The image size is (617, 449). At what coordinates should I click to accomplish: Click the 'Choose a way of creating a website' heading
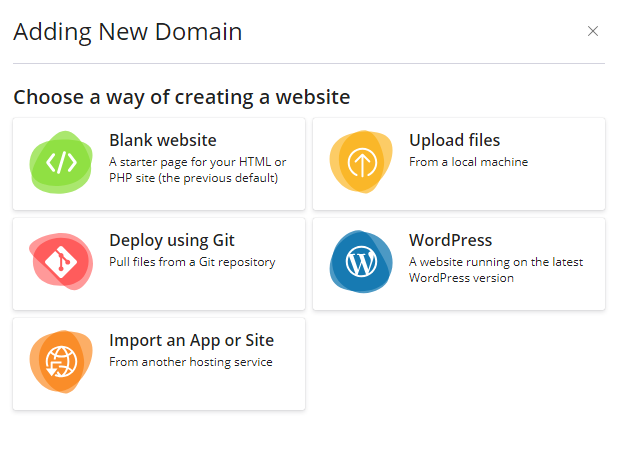(181, 97)
